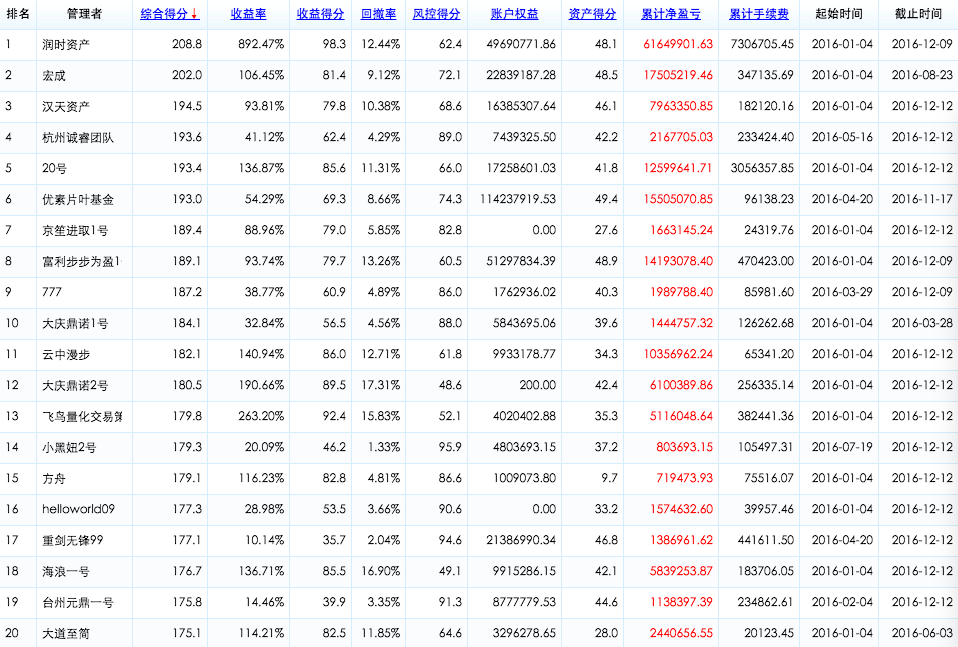
Task: Select manager 大庆鼎诺1号
Action: [75, 323]
